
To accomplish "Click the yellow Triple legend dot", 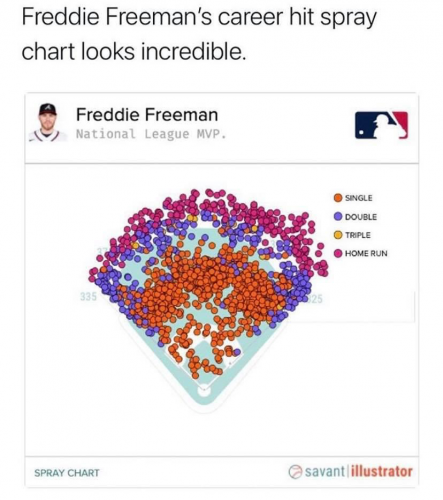I will 338,235.
